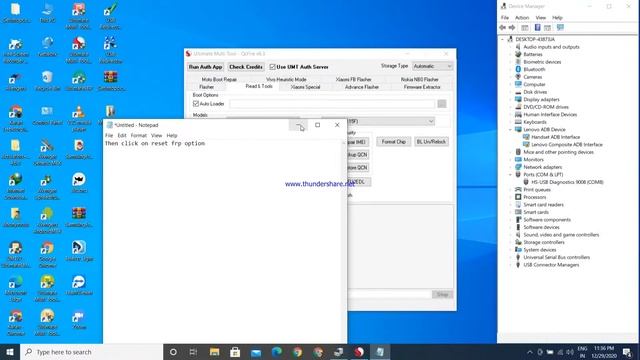Open the Models dropdown arrow in UMT window
Viewport: 640px width, 360px height.
pyautogui.click(x=431, y=121)
